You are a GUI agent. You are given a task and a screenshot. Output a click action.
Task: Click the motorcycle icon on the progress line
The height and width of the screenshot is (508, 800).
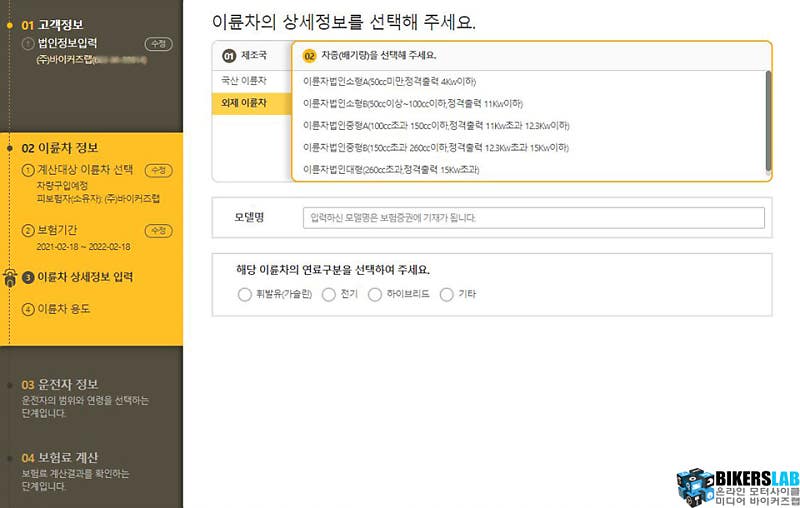click(x=9, y=278)
